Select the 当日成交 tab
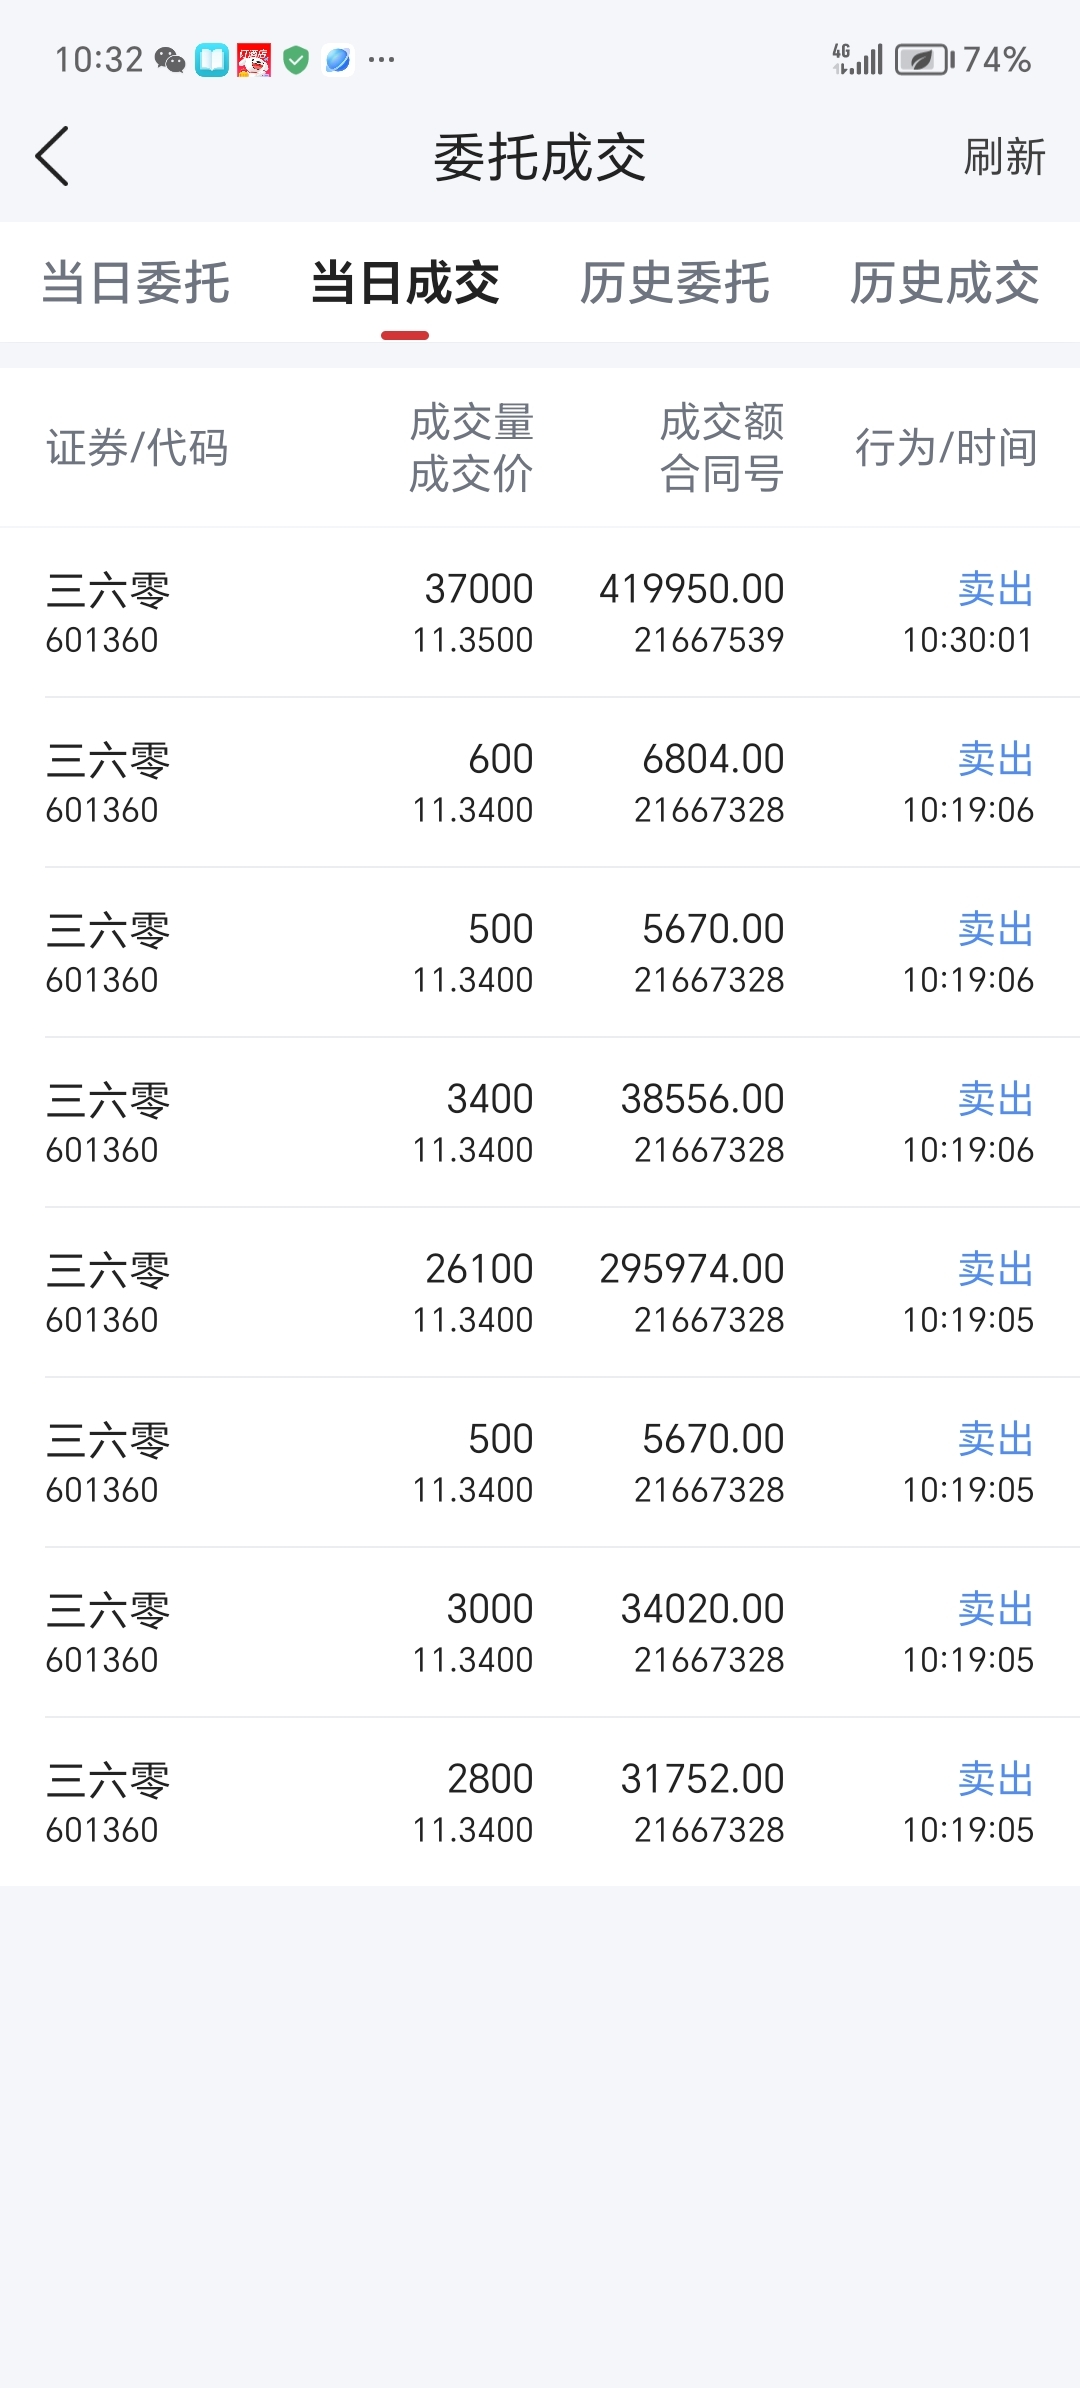Image resolution: width=1080 pixels, height=2388 pixels. pyautogui.click(x=405, y=283)
